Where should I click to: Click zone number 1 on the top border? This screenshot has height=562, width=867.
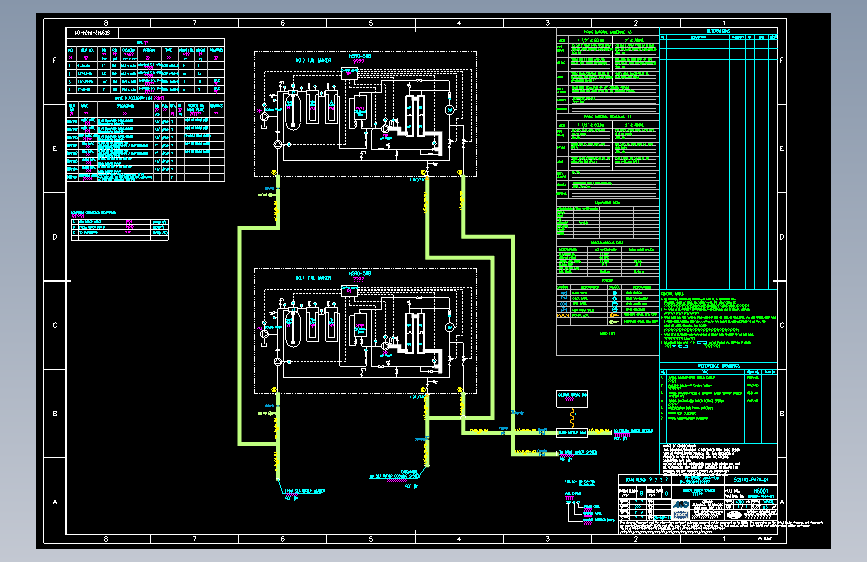tap(724, 23)
